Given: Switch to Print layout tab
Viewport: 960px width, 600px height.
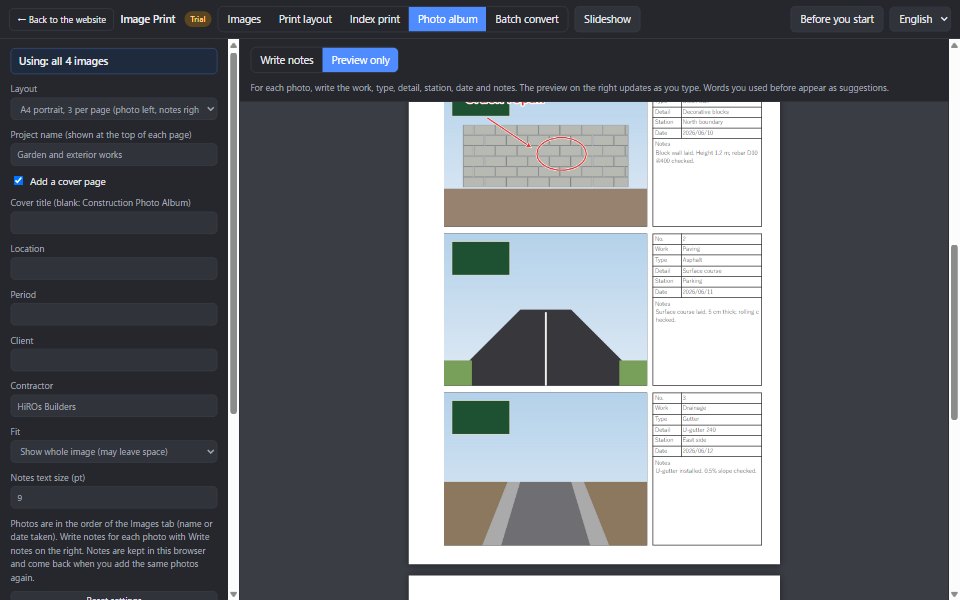Looking at the screenshot, I should 305,19.
